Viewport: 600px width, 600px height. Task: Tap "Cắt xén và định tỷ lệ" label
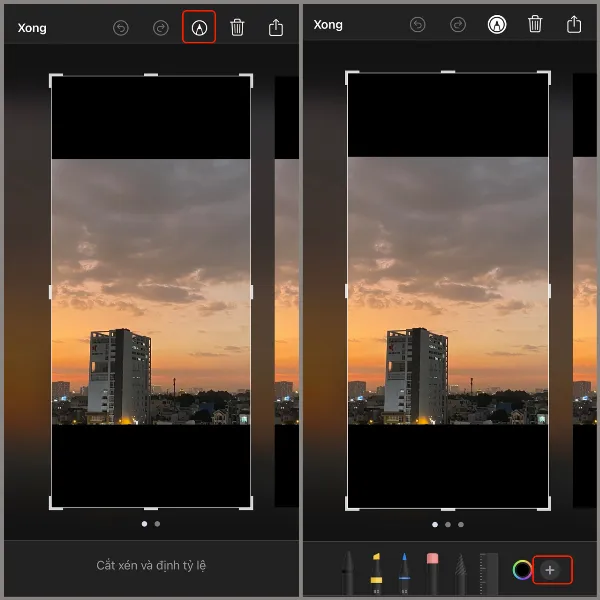[x=150, y=566]
